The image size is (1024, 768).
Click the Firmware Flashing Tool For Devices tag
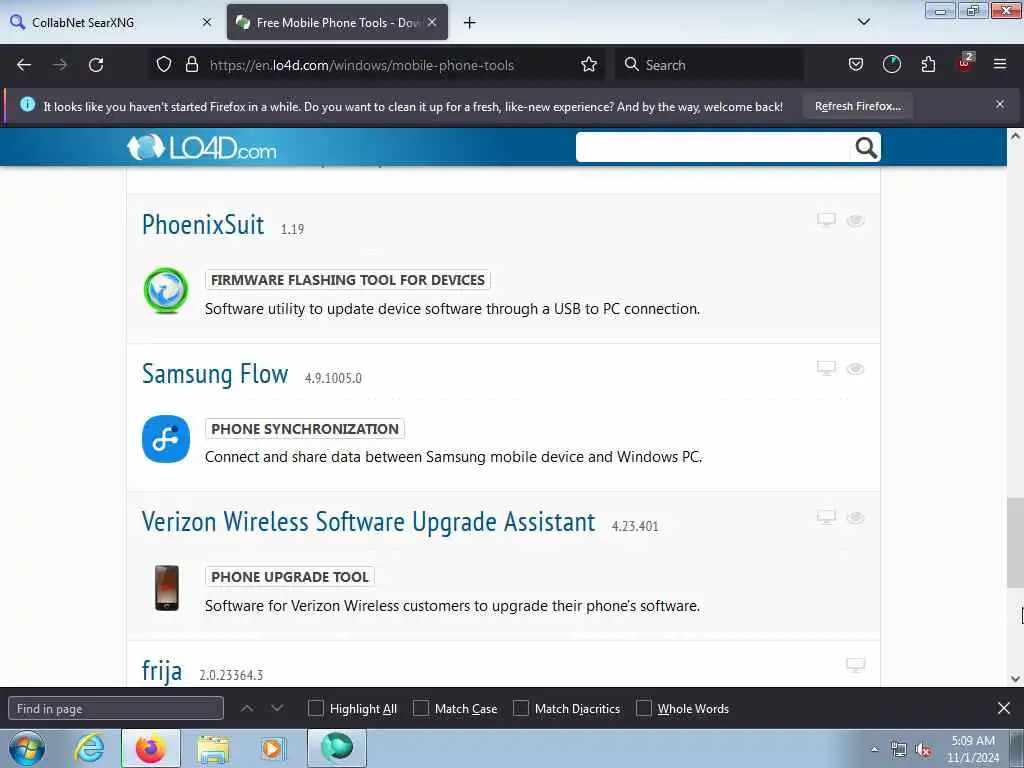(x=347, y=280)
